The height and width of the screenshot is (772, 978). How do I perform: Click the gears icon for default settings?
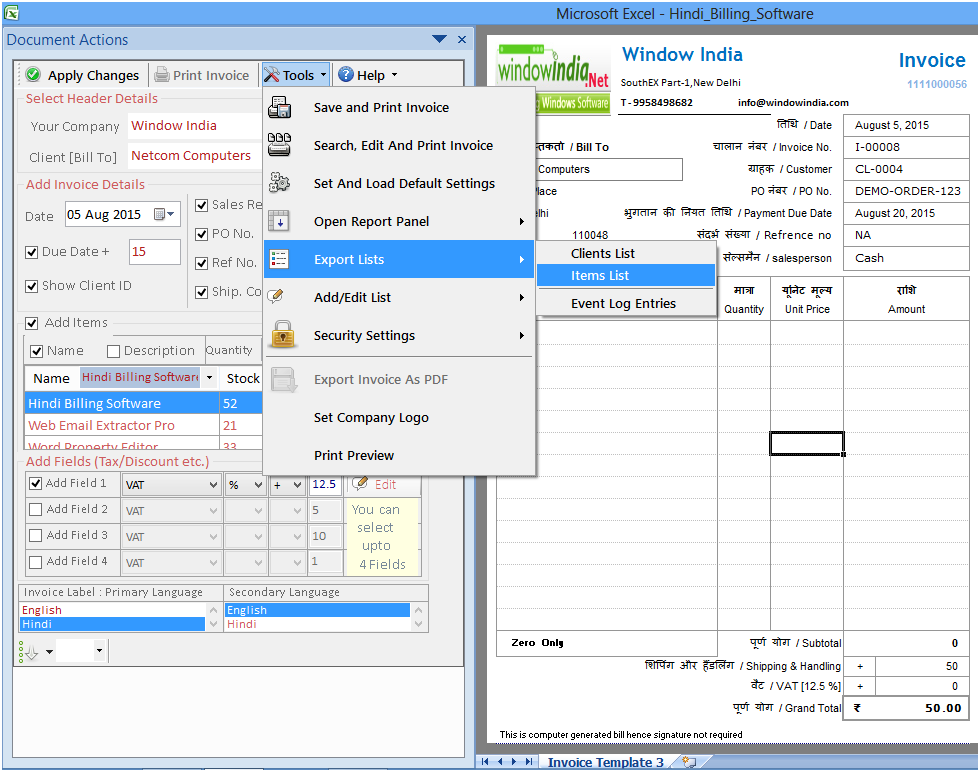point(279,183)
